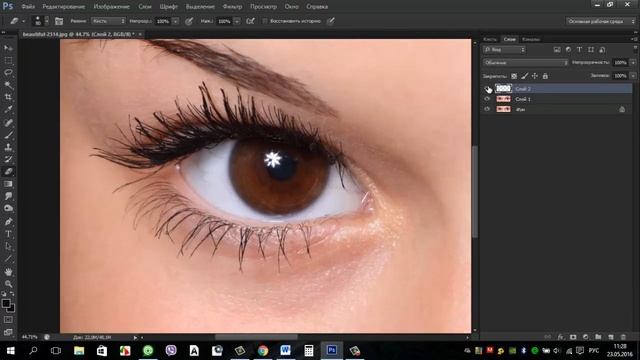Open the eraser opacity slider dropdown arrow
Viewport: 640px width, 360px height.
[x=176, y=21]
